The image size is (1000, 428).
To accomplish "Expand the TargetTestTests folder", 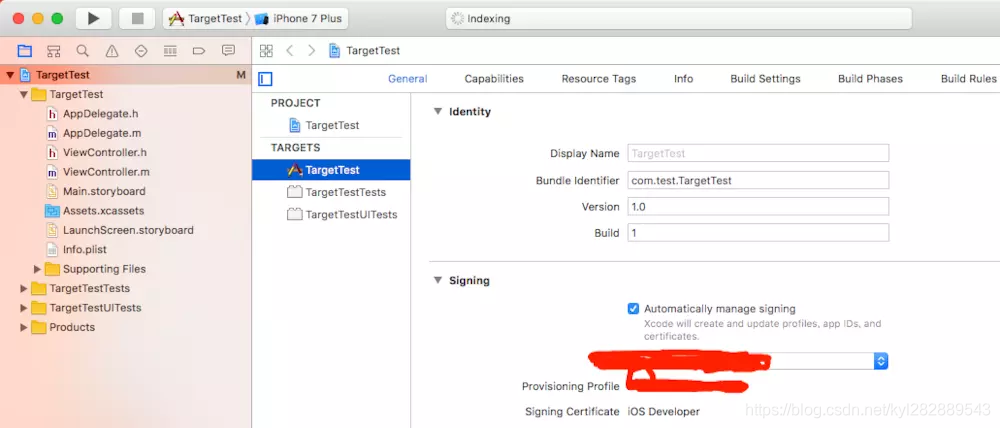I will click(x=24, y=288).
